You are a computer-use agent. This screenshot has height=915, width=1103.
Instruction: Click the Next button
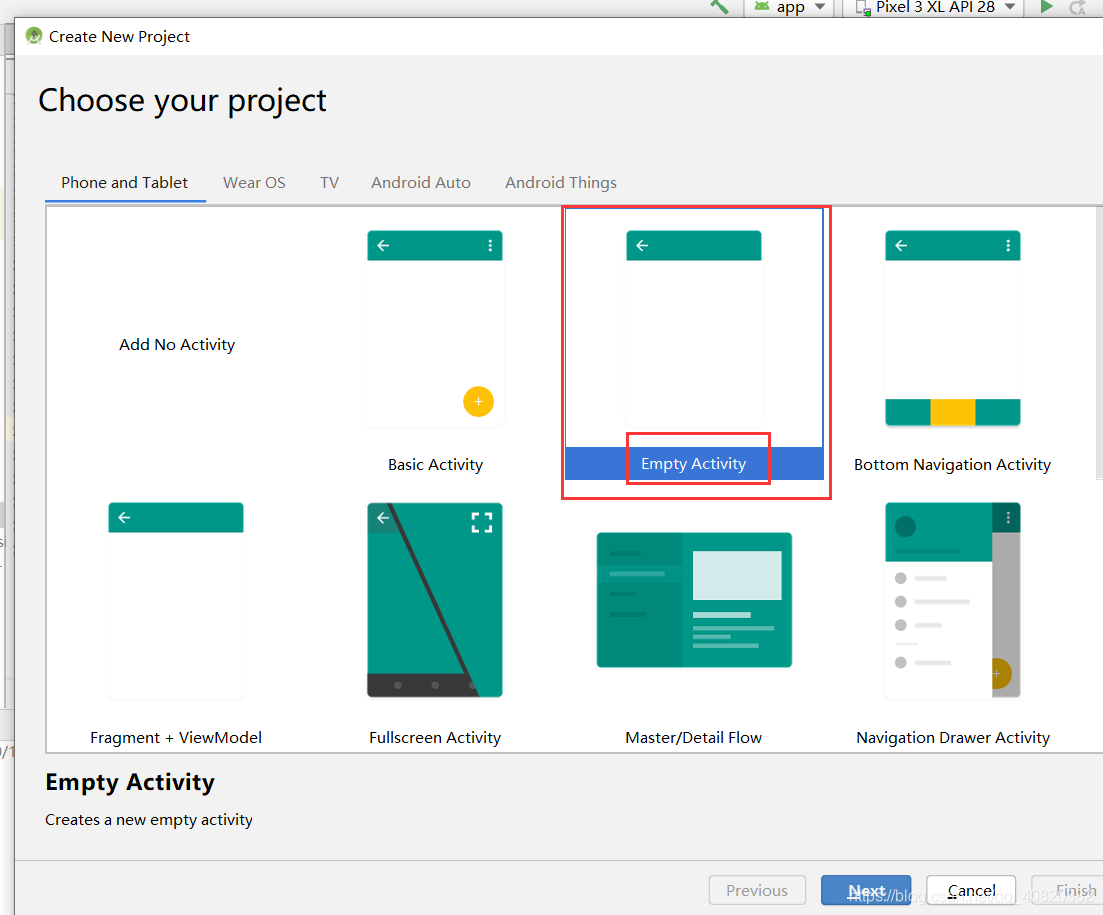(x=866, y=890)
